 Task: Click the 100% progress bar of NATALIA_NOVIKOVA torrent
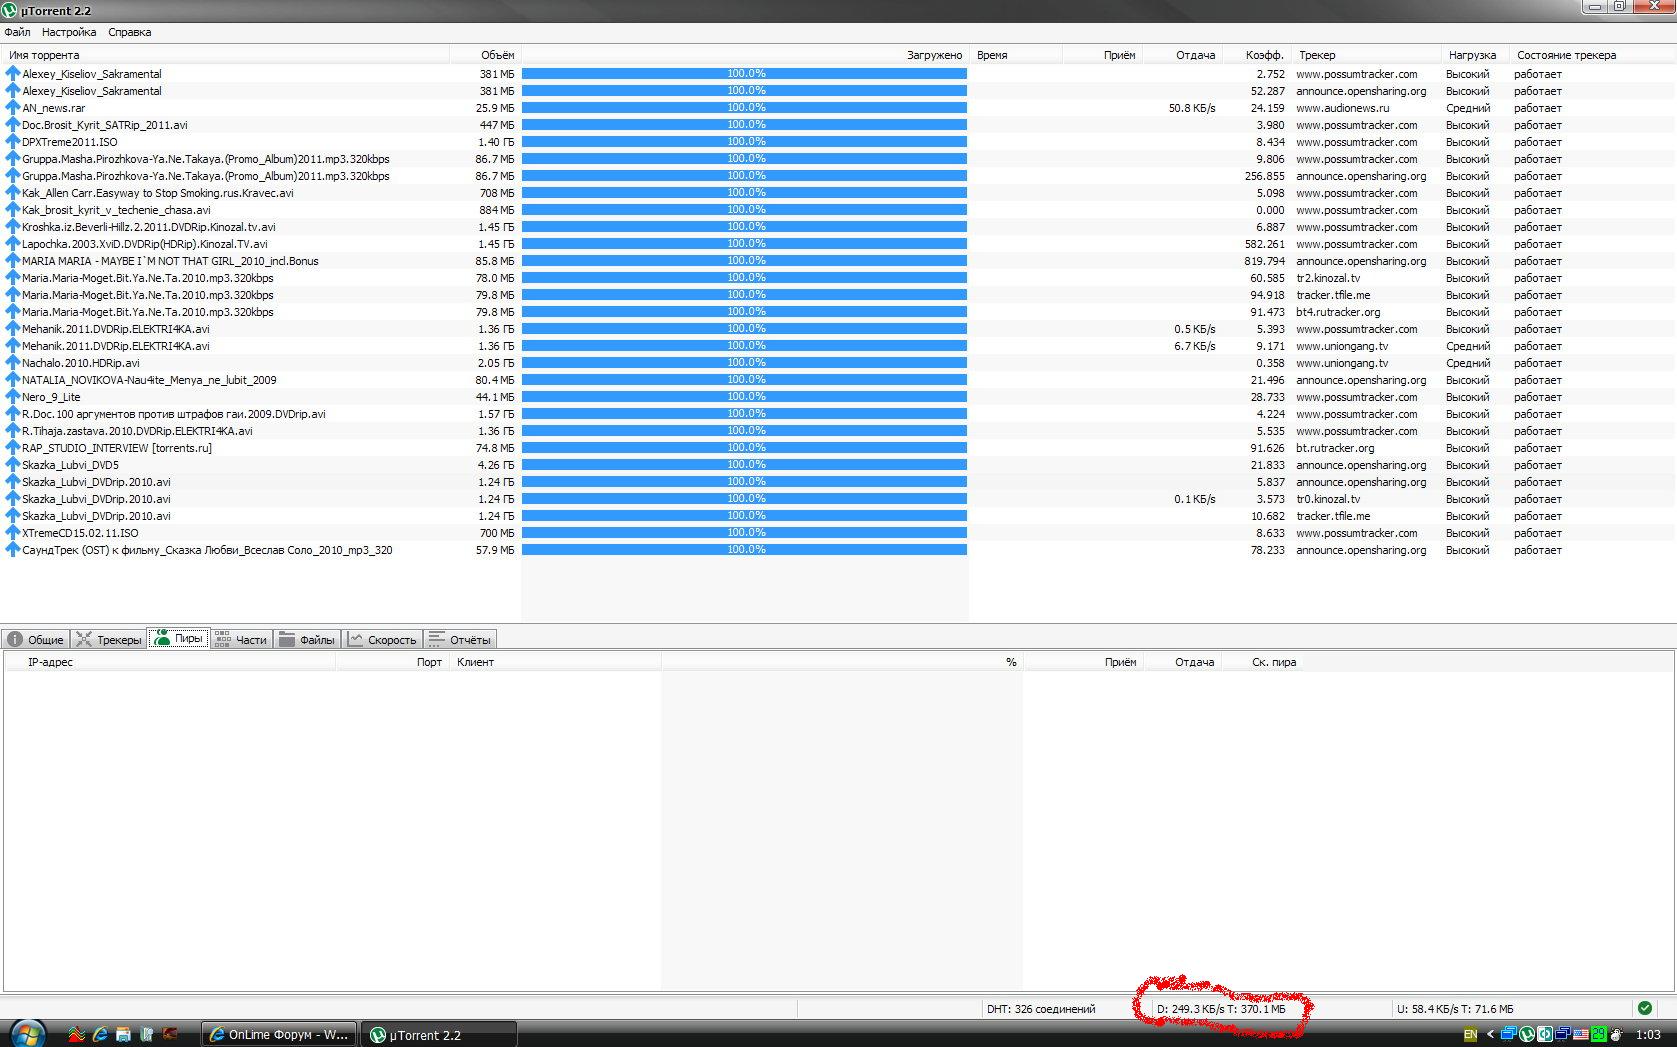744,380
